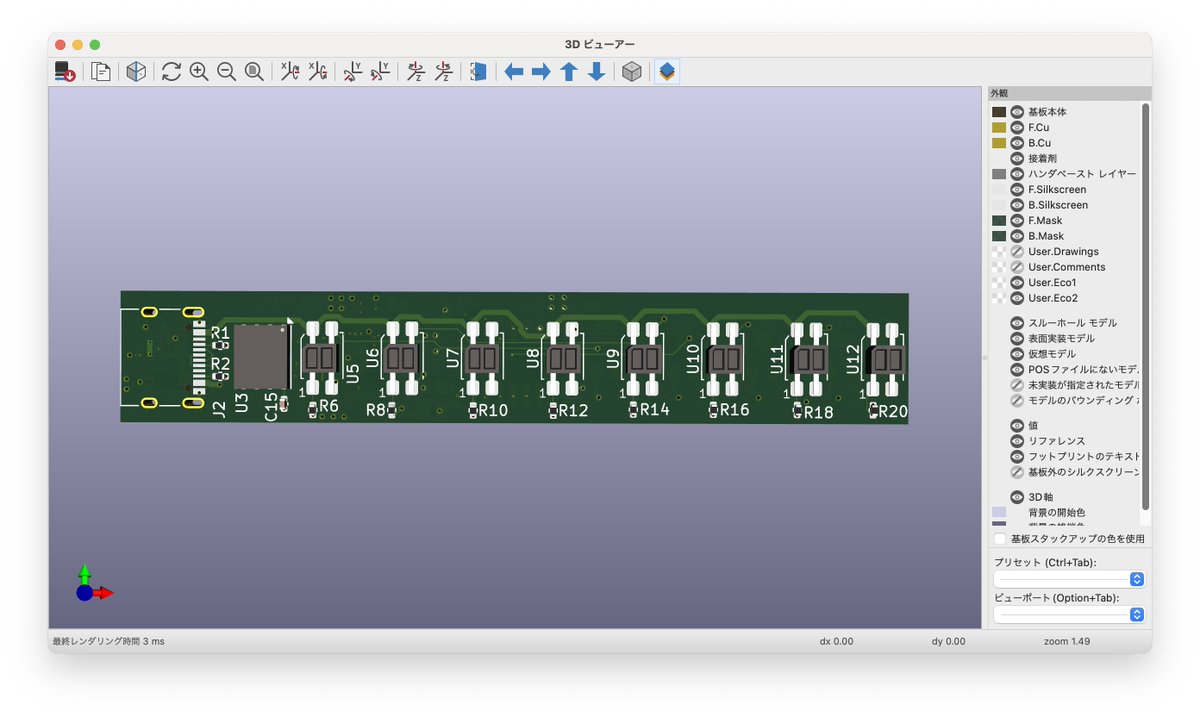Show models marked 未実装が指定されたモデル

click(1017, 385)
